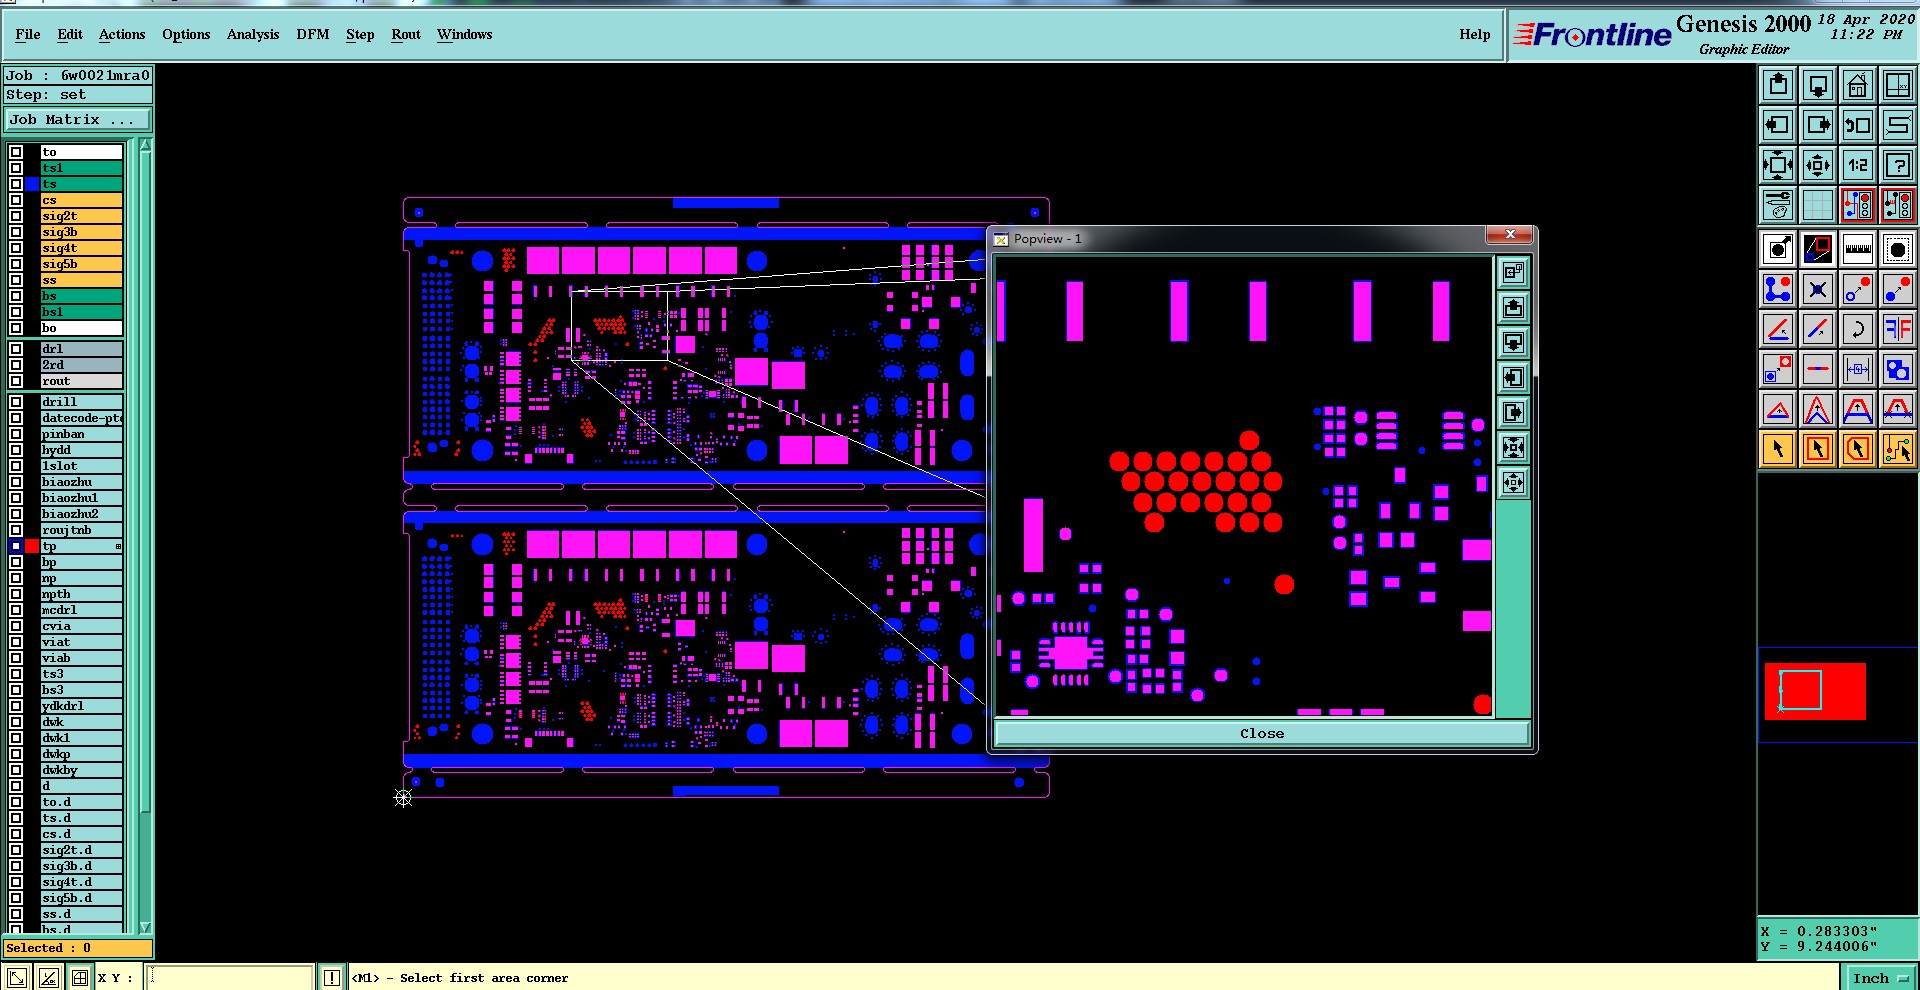This screenshot has height=990, width=1920.
Task: Click the Home view icon
Action: click(1857, 85)
